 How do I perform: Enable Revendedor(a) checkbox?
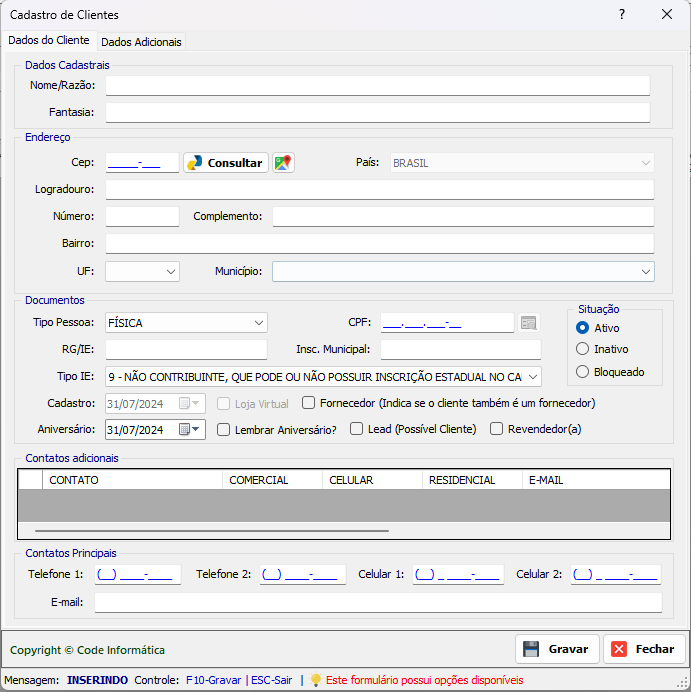(x=496, y=429)
